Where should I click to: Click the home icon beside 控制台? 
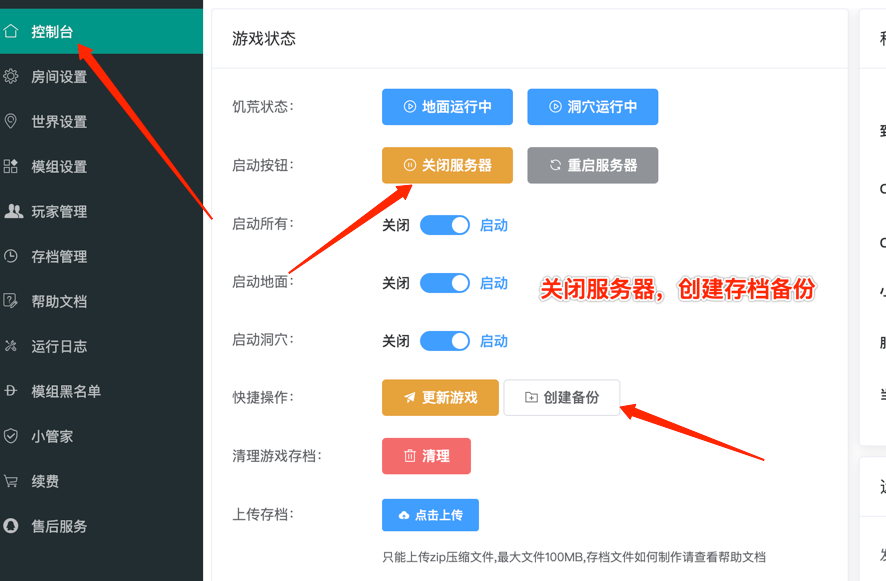pyautogui.click(x=11, y=31)
